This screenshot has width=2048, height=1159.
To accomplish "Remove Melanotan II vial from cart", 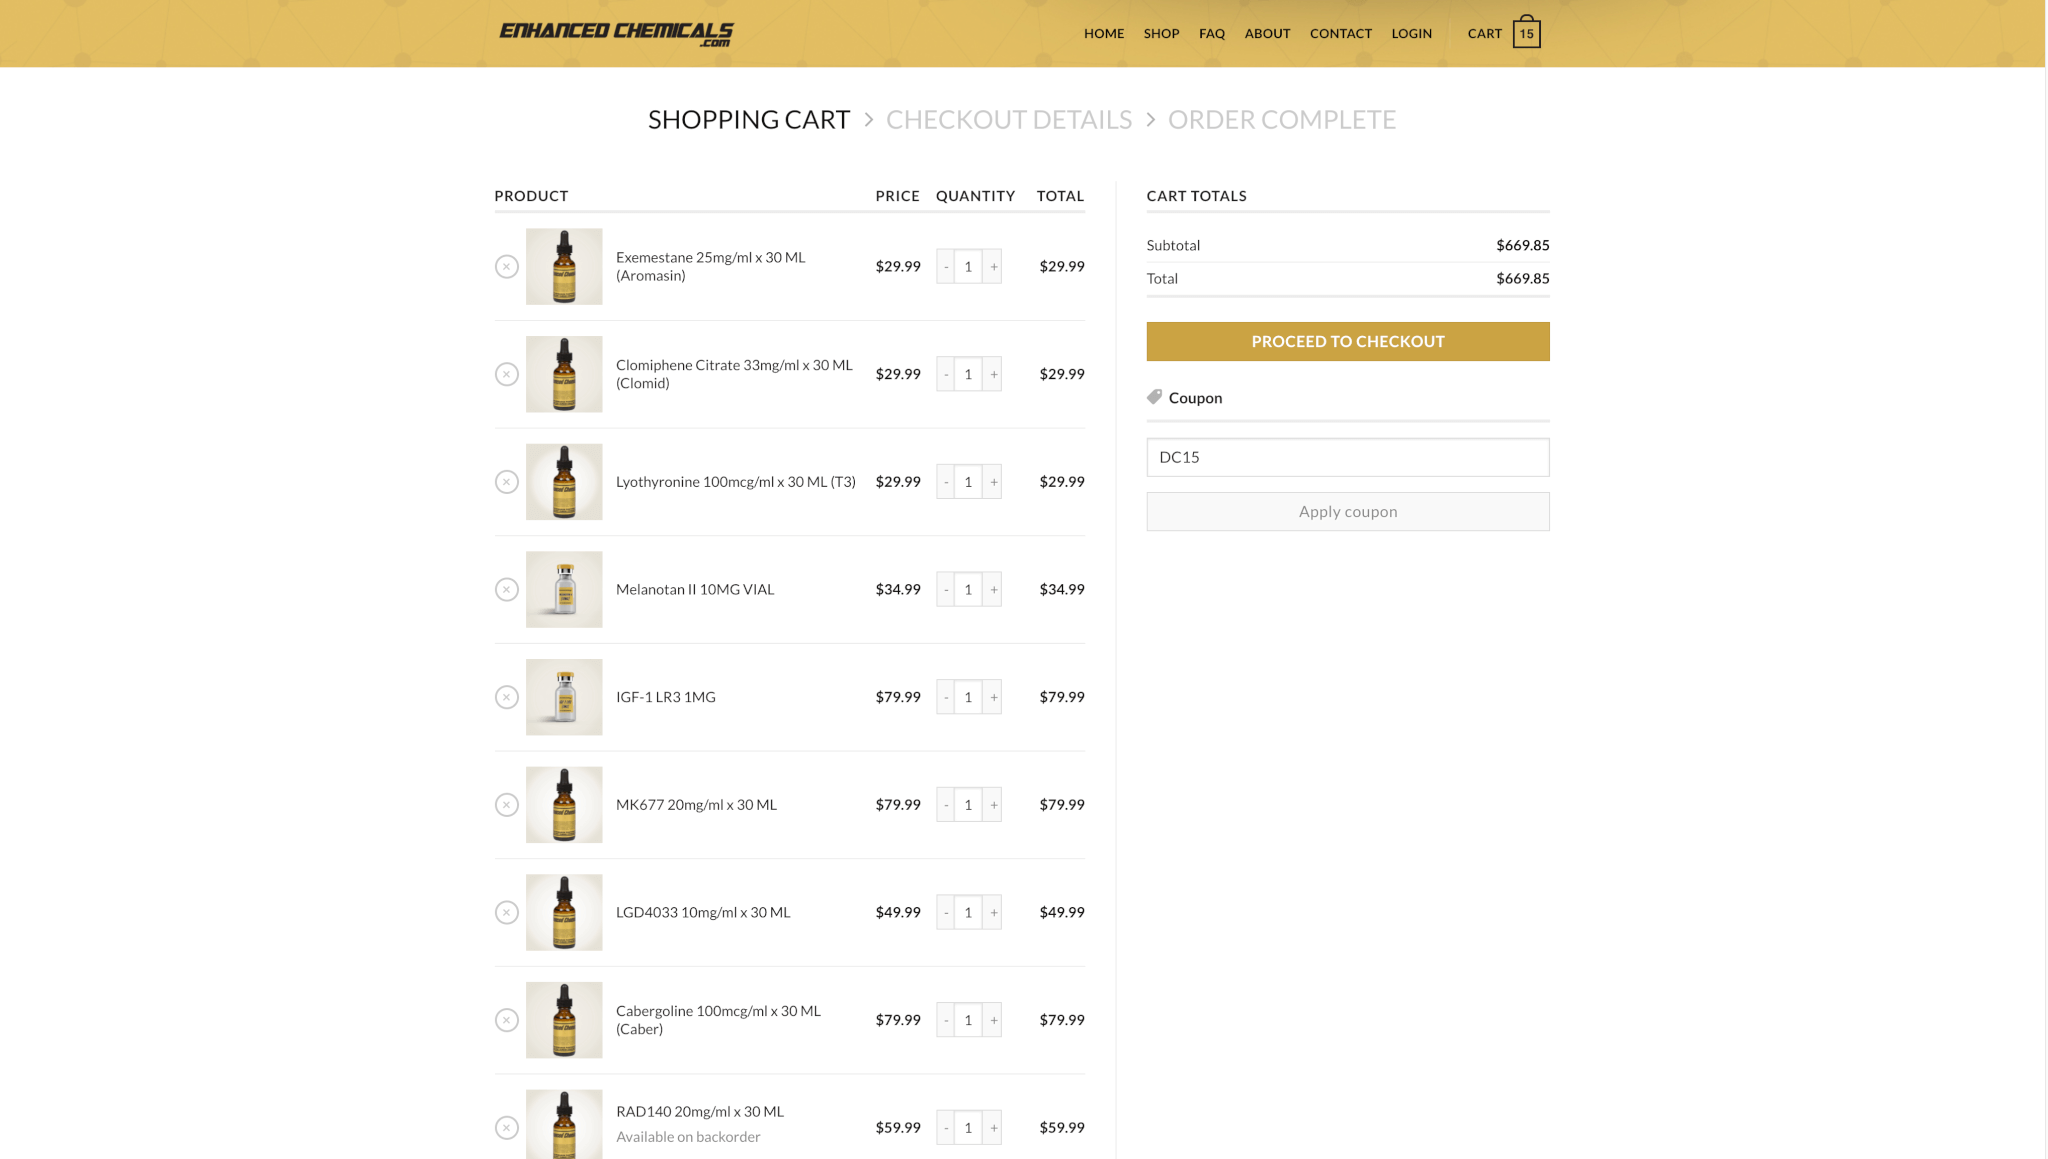I will [507, 589].
